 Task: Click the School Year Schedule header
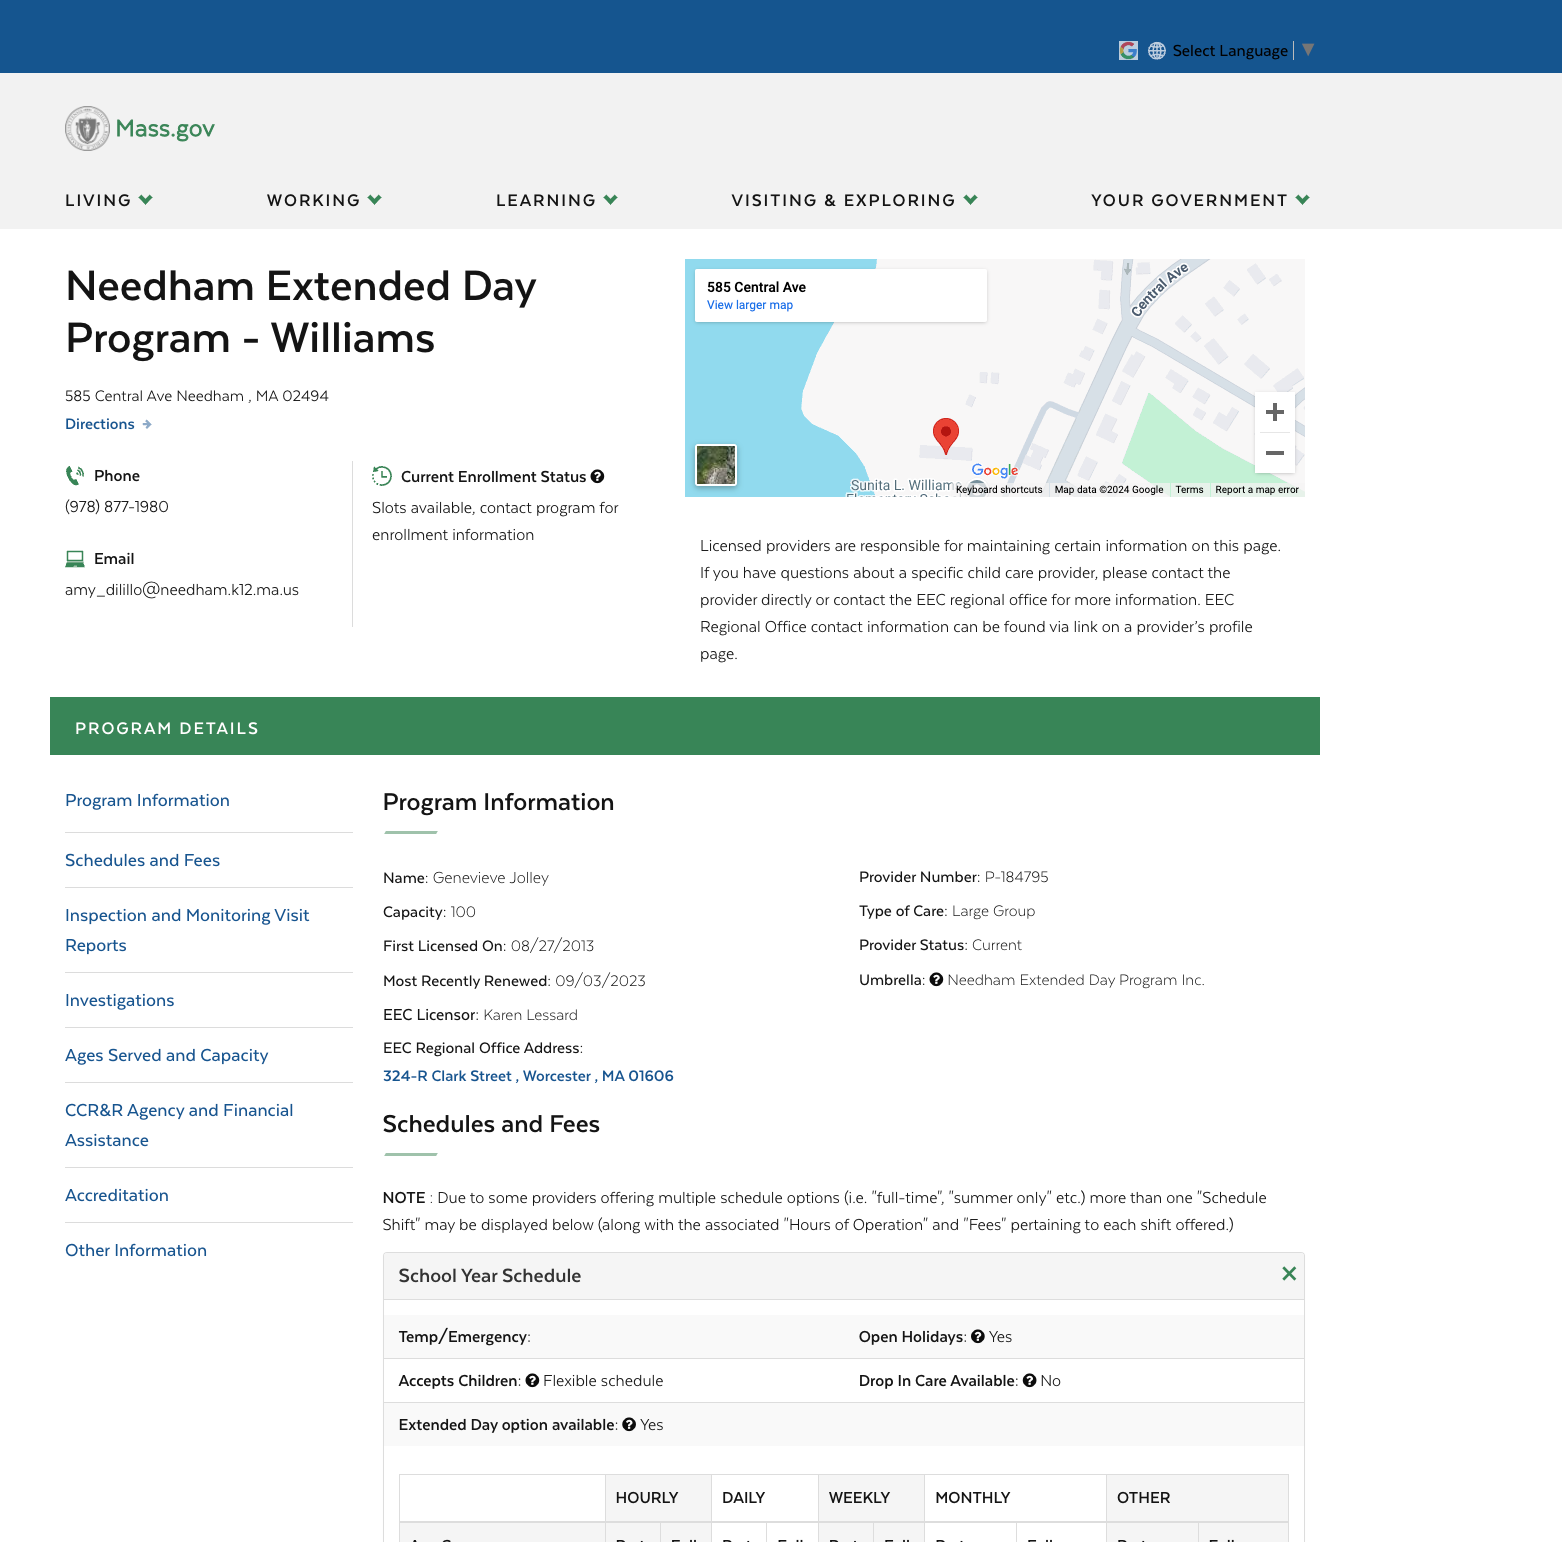[x=844, y=1276]
